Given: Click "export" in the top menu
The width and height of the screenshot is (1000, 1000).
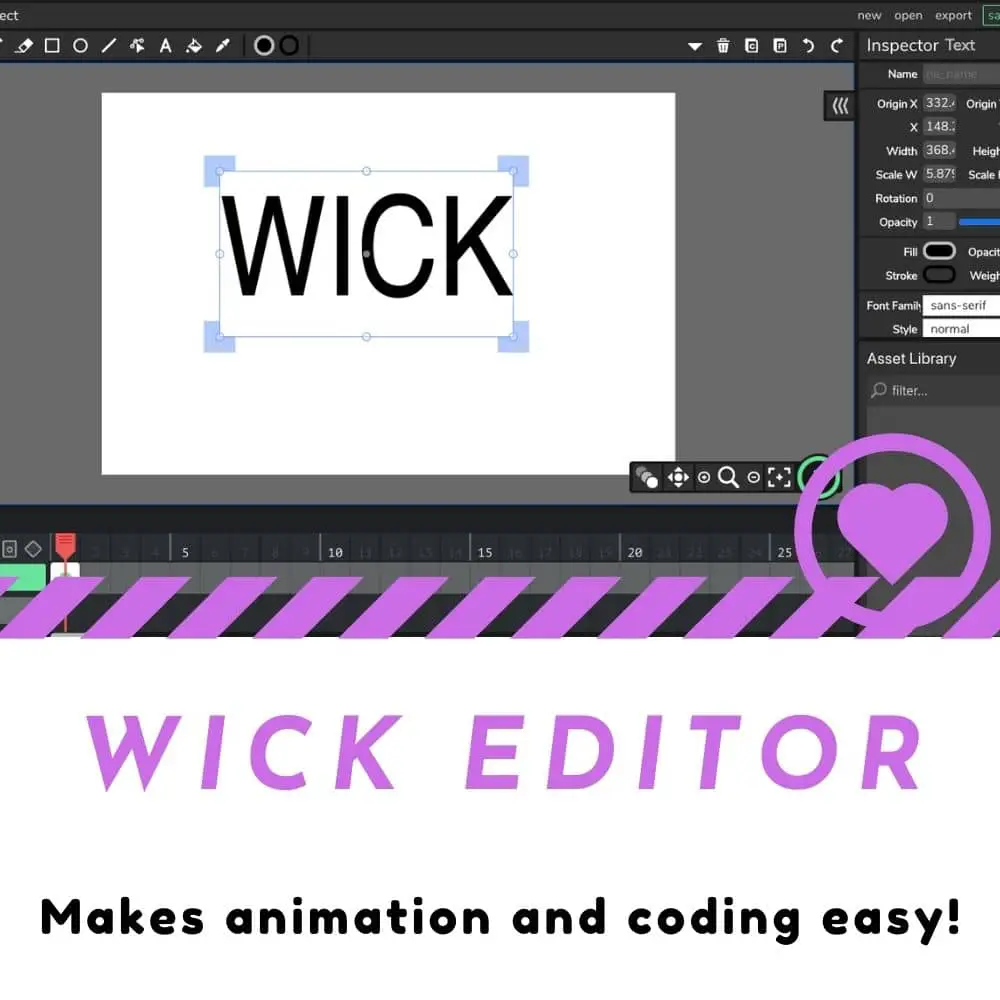Looking at the screenshot, I should click(x=953, y=15).
